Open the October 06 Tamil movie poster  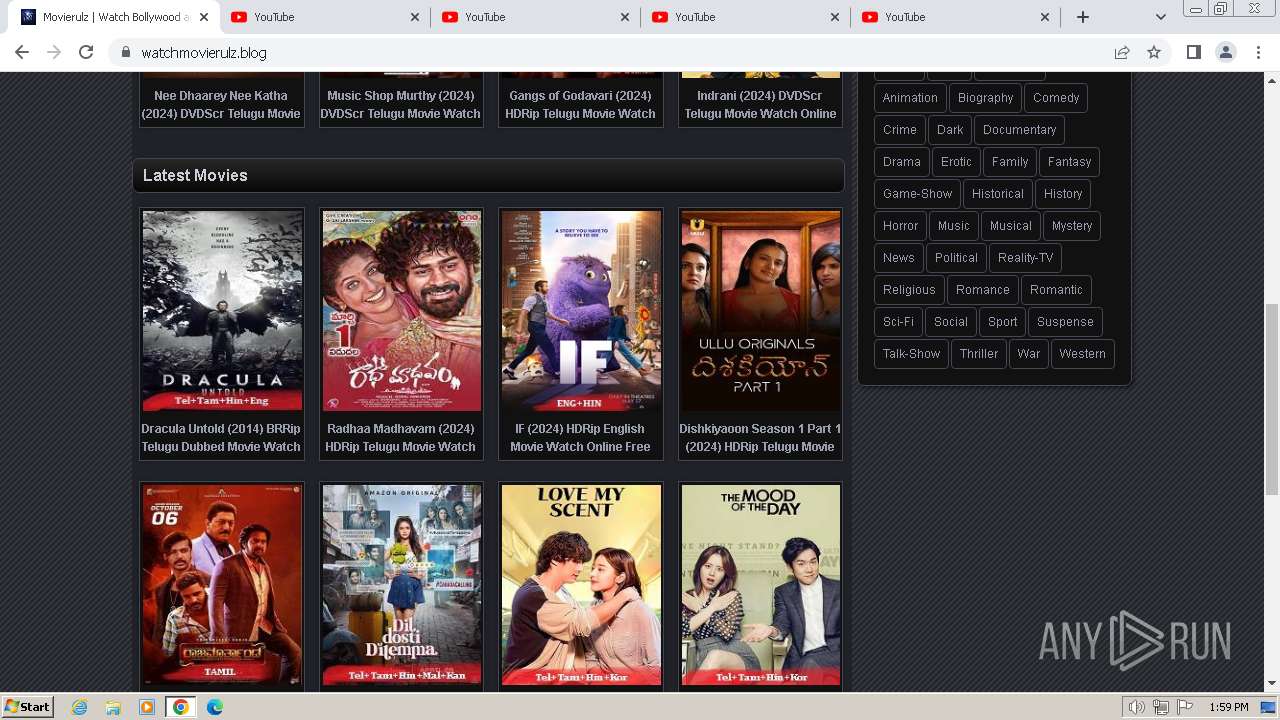click(x=222, y=585)
